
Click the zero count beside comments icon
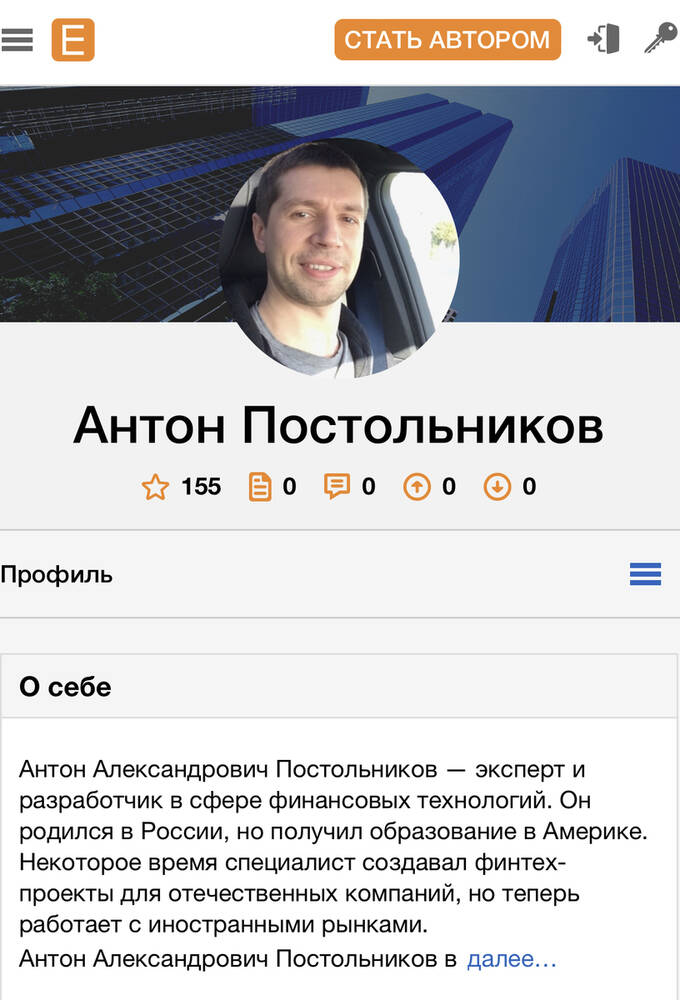pyautogui.click(x=368, y=487)
